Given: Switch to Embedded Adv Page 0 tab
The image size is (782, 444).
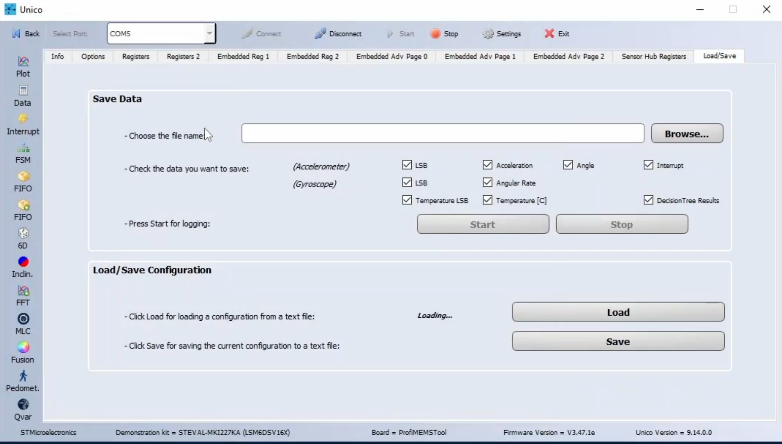Looking at the screenshot, I should pos(391,56).
